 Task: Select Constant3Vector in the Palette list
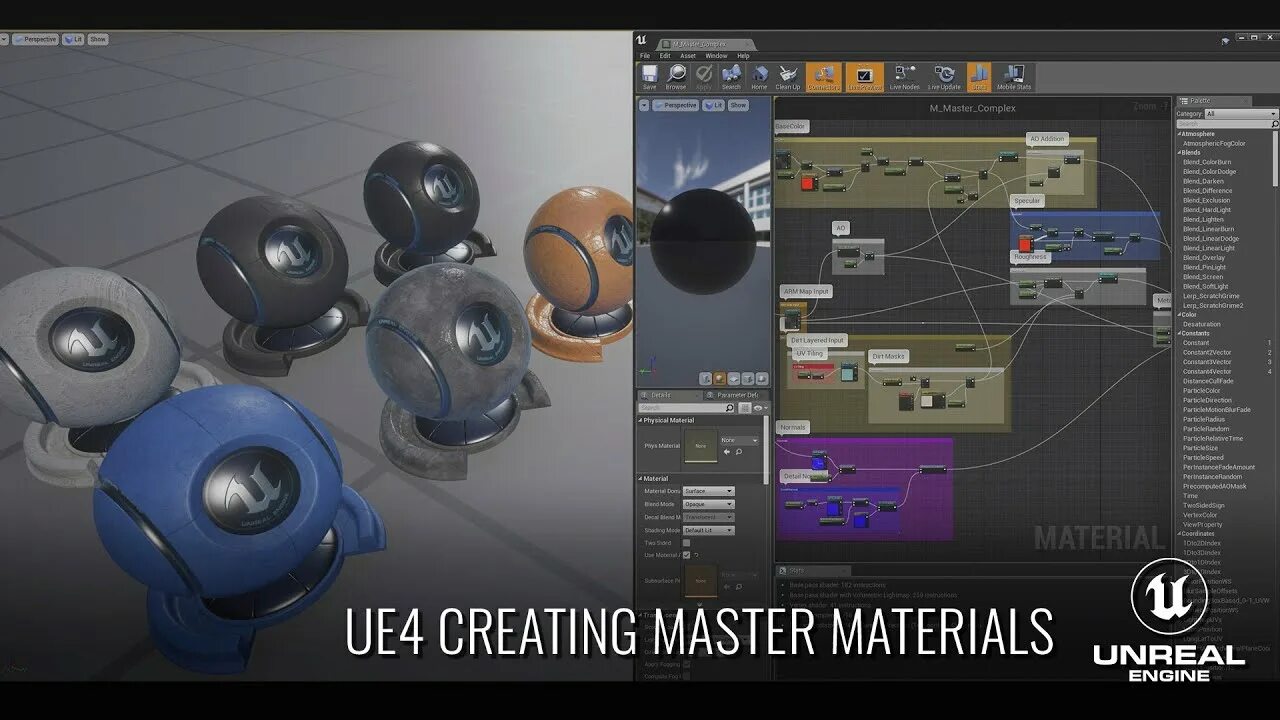(x=1208, y=362)
